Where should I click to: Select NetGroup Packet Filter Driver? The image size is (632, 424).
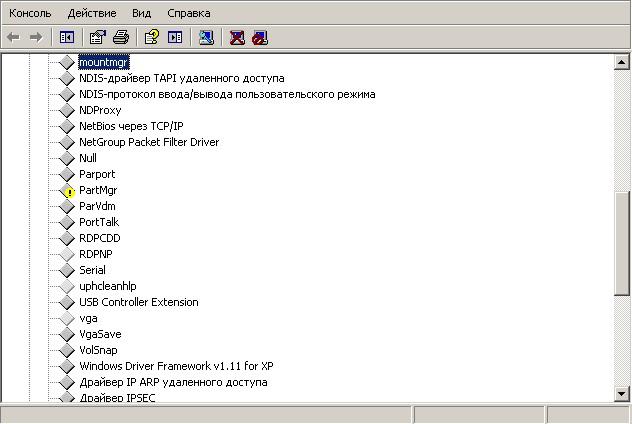click(x=149, y=142)
